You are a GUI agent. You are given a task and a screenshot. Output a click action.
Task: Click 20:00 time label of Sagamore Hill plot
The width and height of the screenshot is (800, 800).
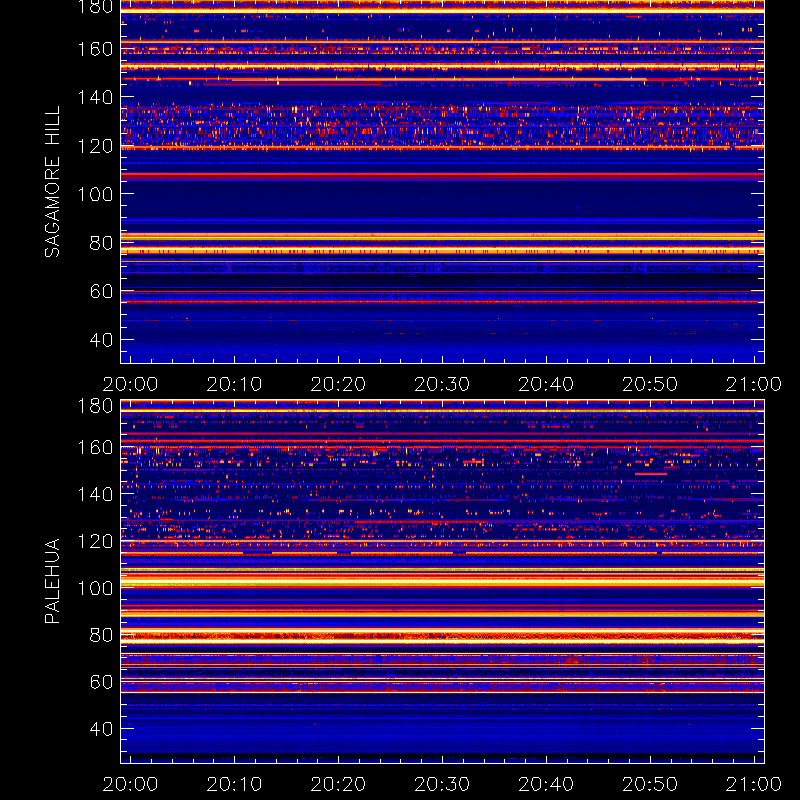pyautogui.click(x=130, y=384)
